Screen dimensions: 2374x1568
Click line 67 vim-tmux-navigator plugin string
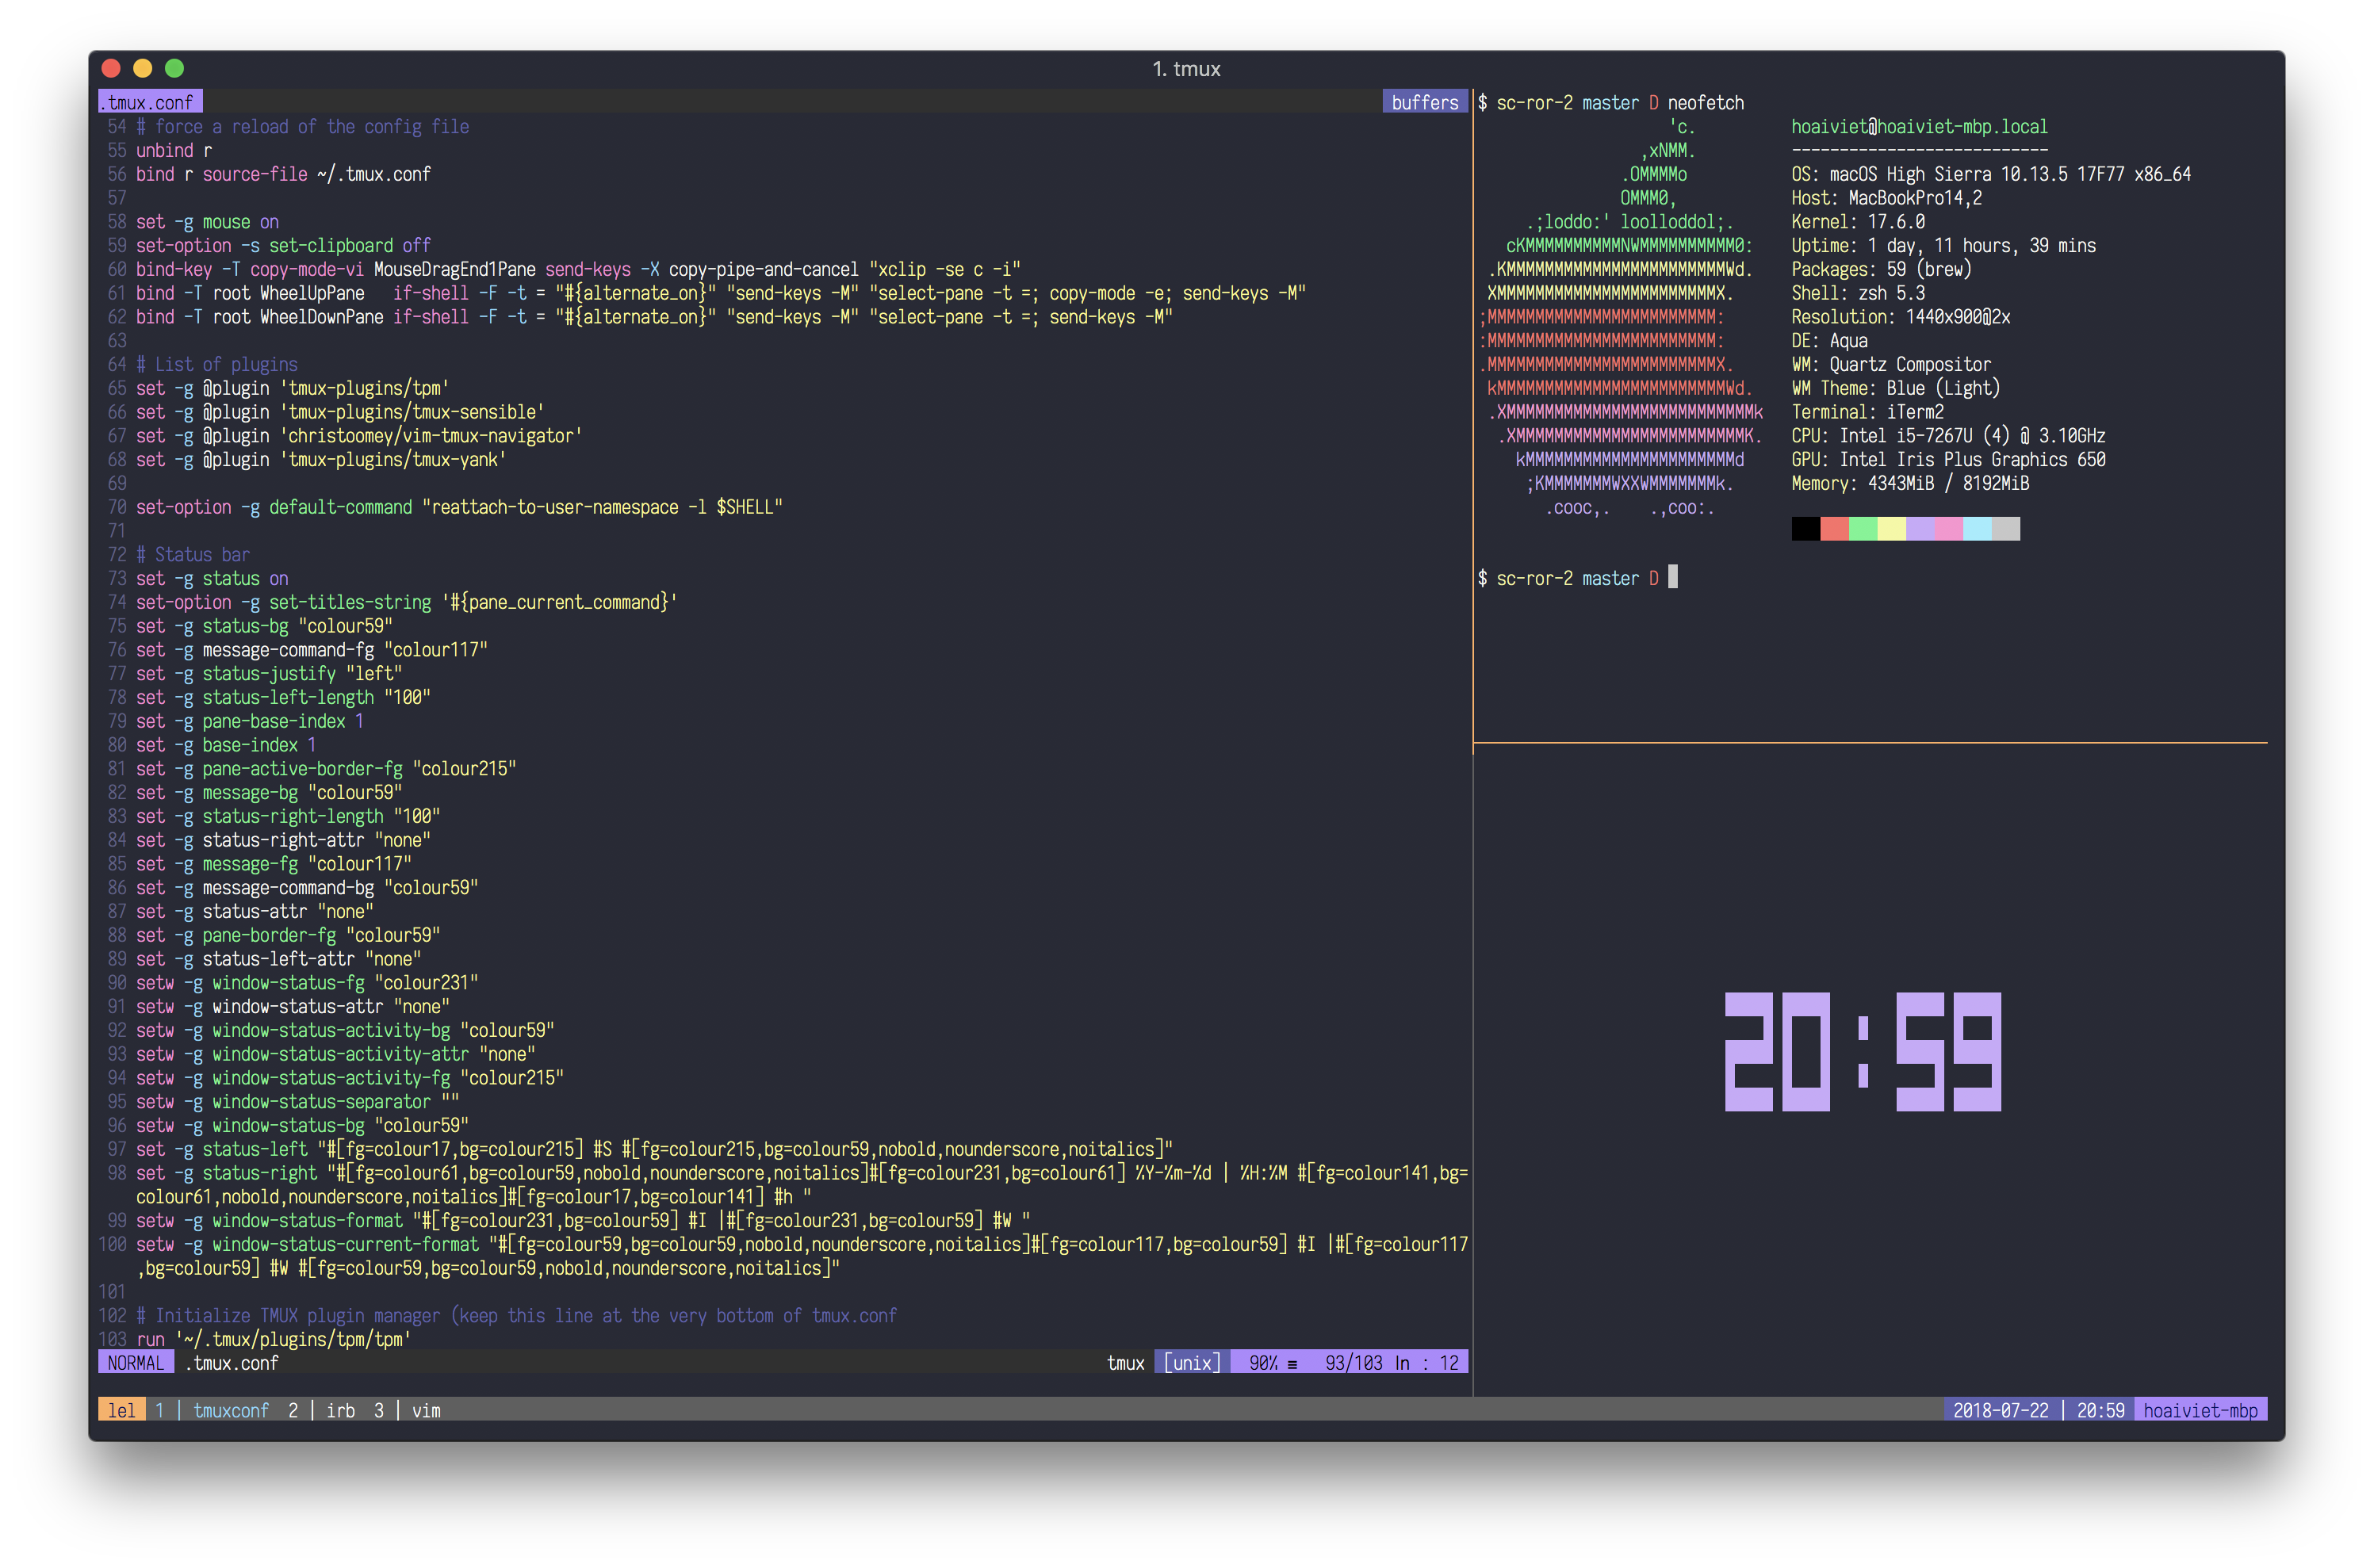click(430, 436)
